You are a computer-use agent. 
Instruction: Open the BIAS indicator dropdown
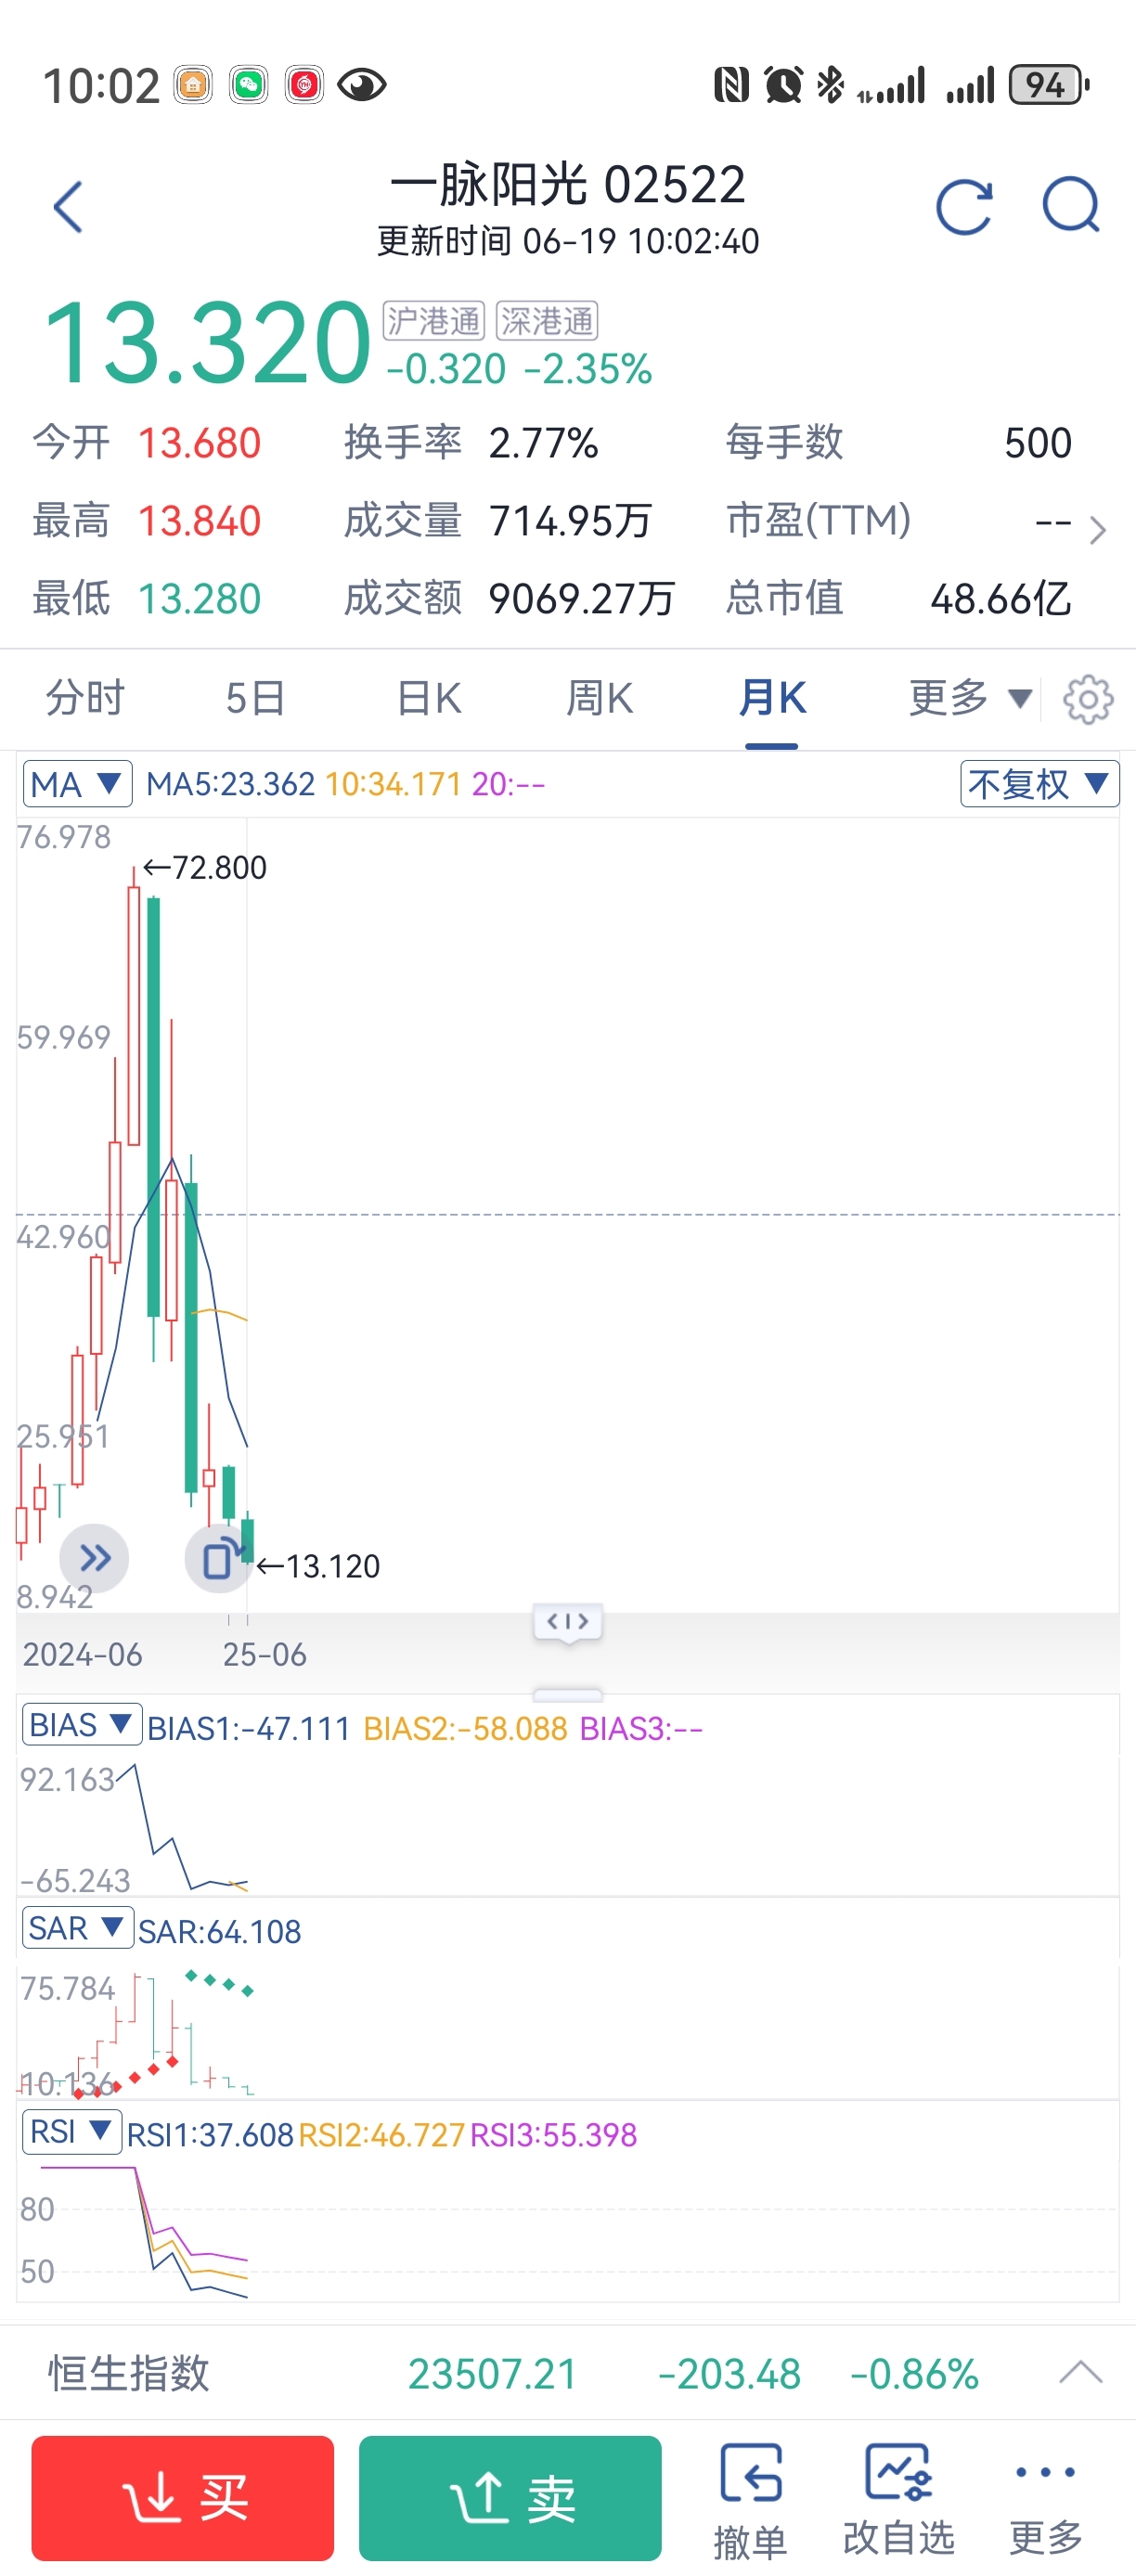(x=81, y=1725)
